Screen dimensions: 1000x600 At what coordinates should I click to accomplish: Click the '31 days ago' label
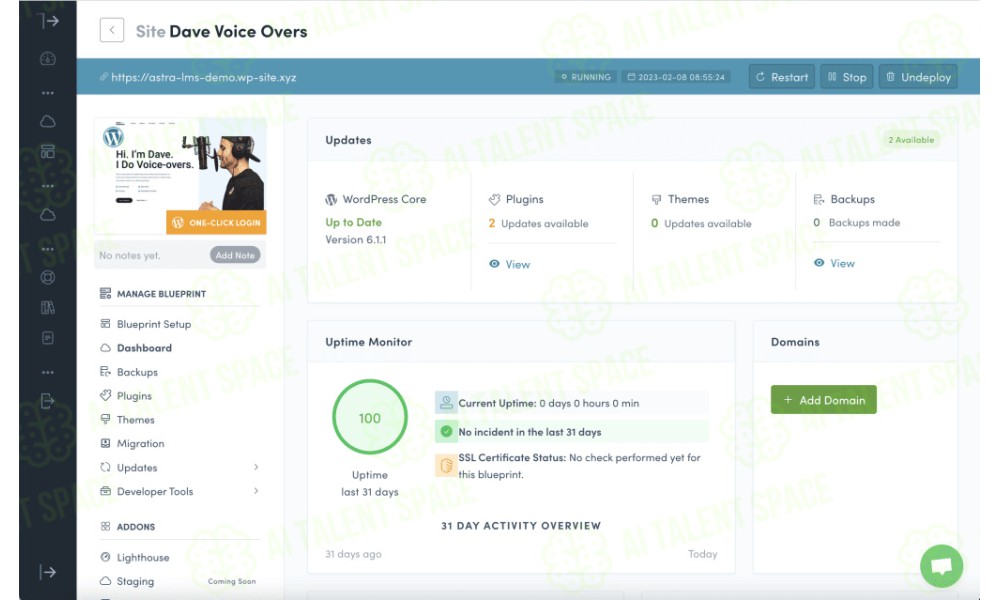[x=353, y=554]
